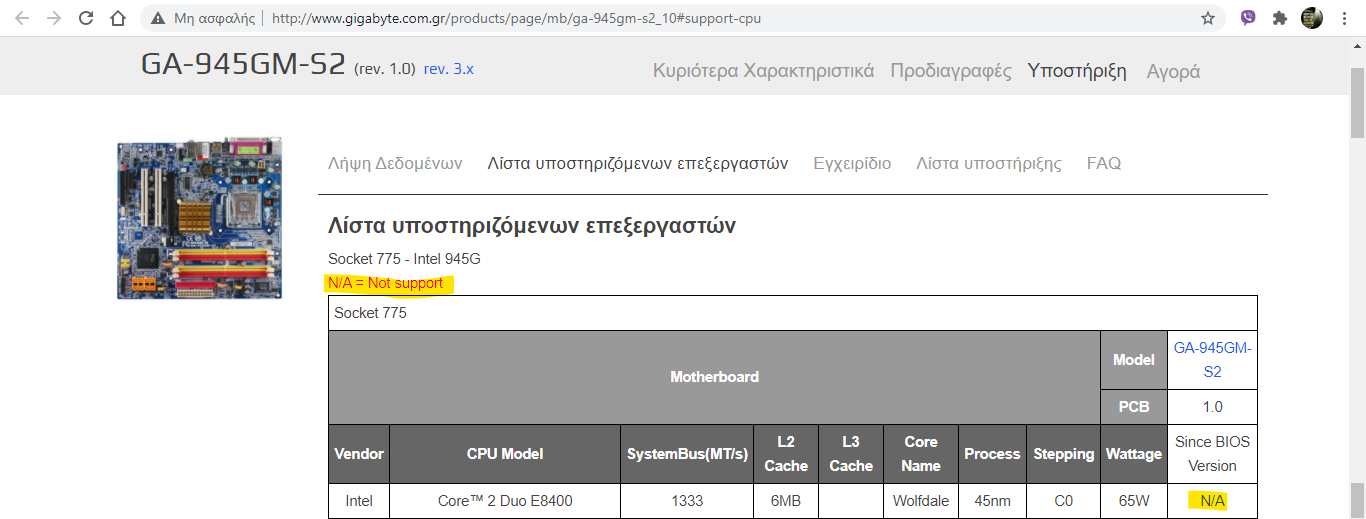Click the PCB label cell

click(x=1133, y=407)
